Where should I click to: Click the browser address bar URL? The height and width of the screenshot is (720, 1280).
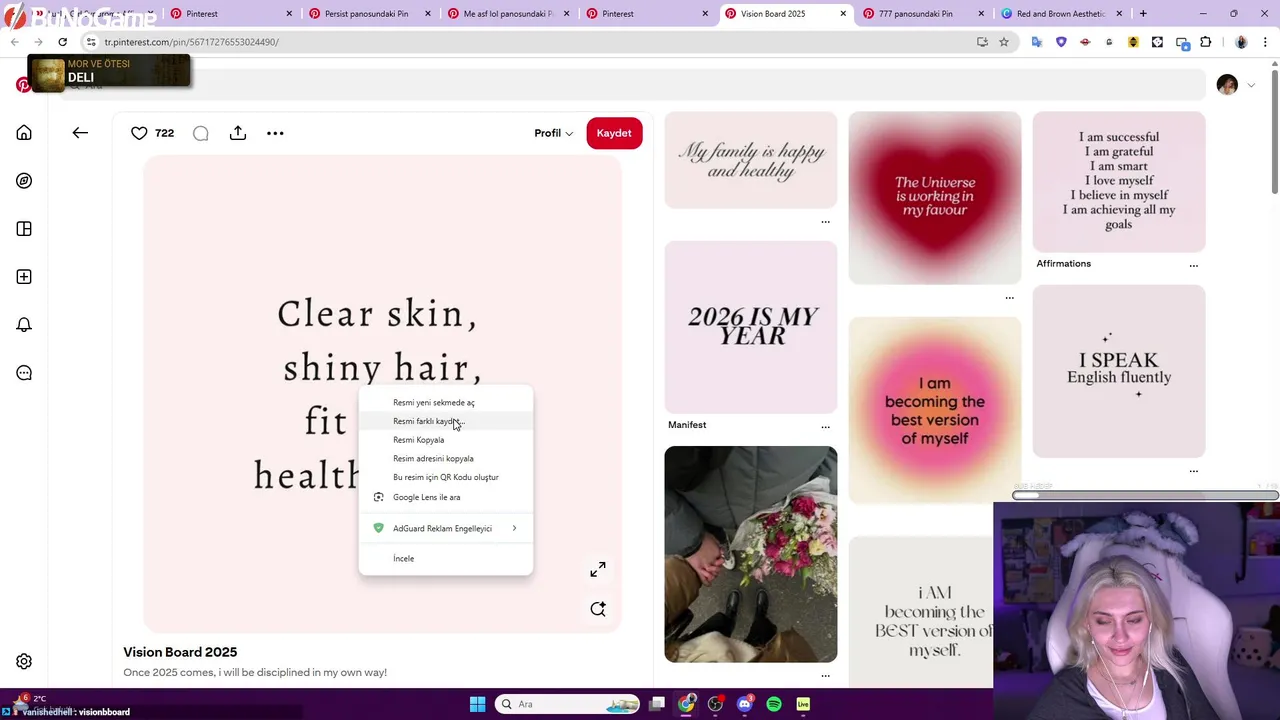(191, 42)
